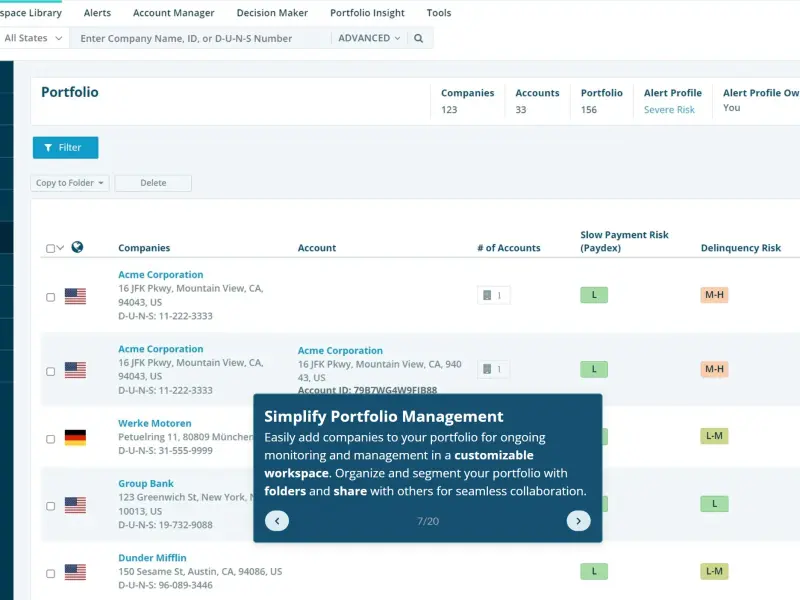This screenshot has width=800, height=600.
Task: Click the US flag beside Group Bank
Action: (76, 505)
